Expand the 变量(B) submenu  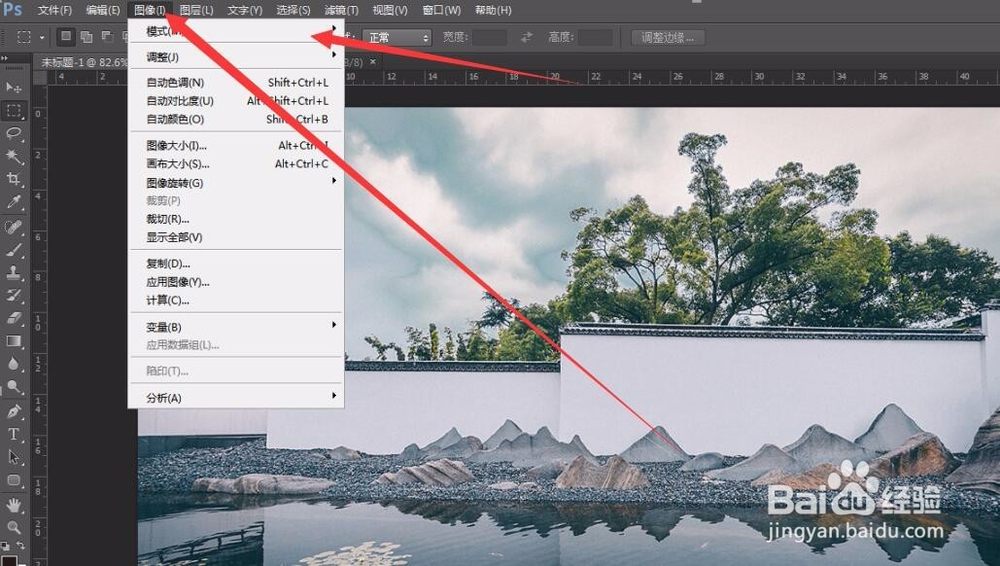tap(236, 327)
